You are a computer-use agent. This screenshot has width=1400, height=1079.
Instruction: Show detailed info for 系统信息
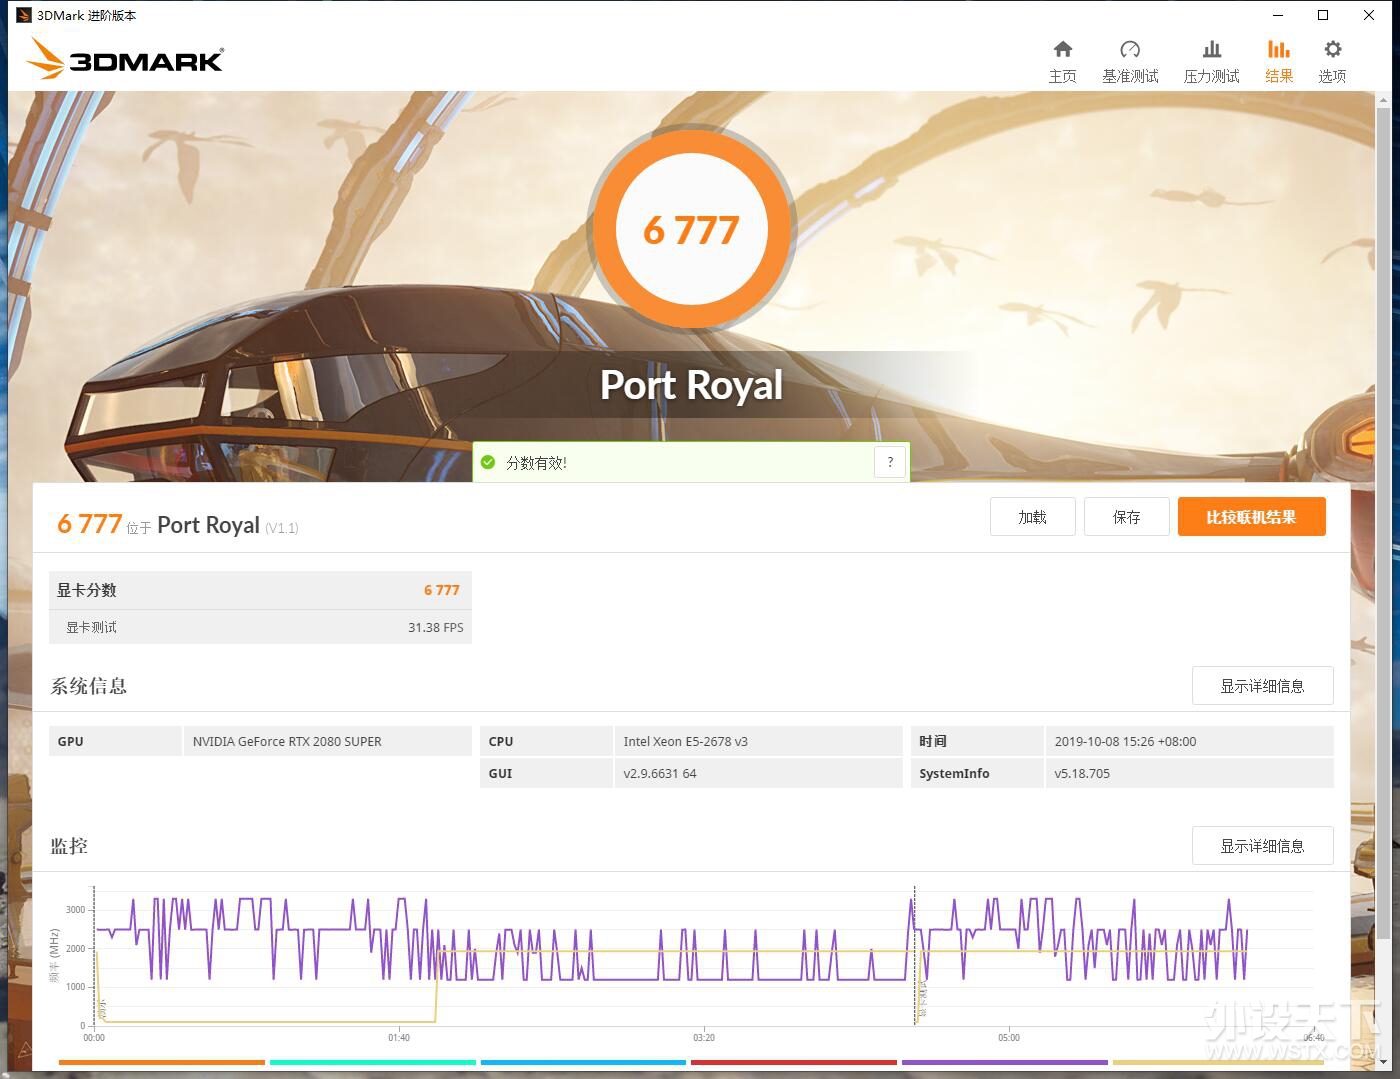point(1262,686)
